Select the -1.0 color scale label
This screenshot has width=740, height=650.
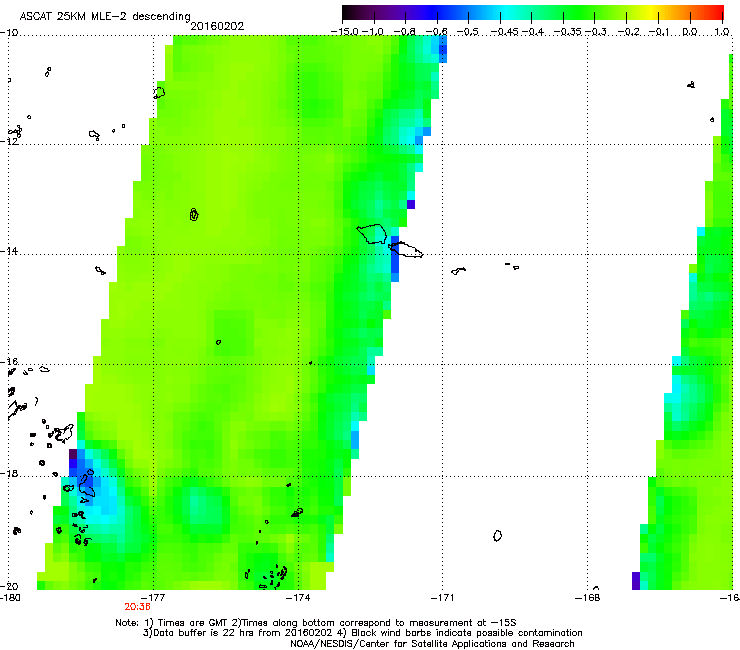(x=373, y=32)
